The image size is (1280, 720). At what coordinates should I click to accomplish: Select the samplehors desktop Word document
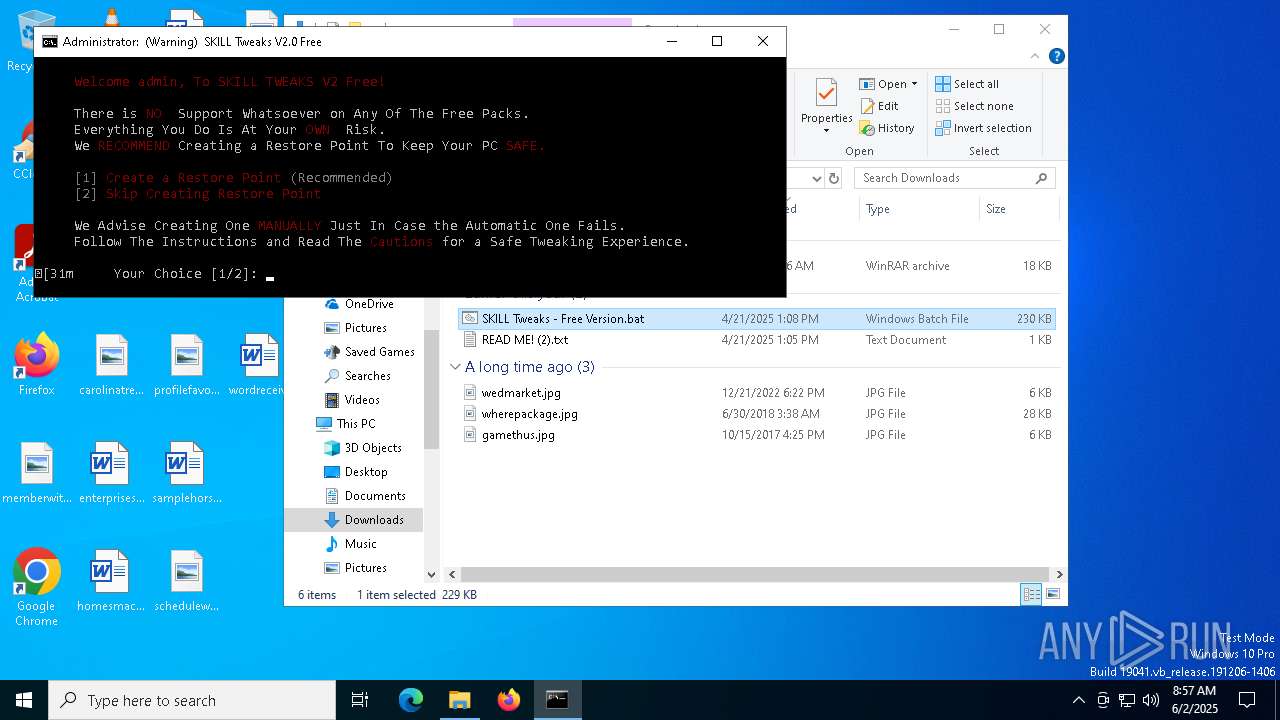[186, 472]
